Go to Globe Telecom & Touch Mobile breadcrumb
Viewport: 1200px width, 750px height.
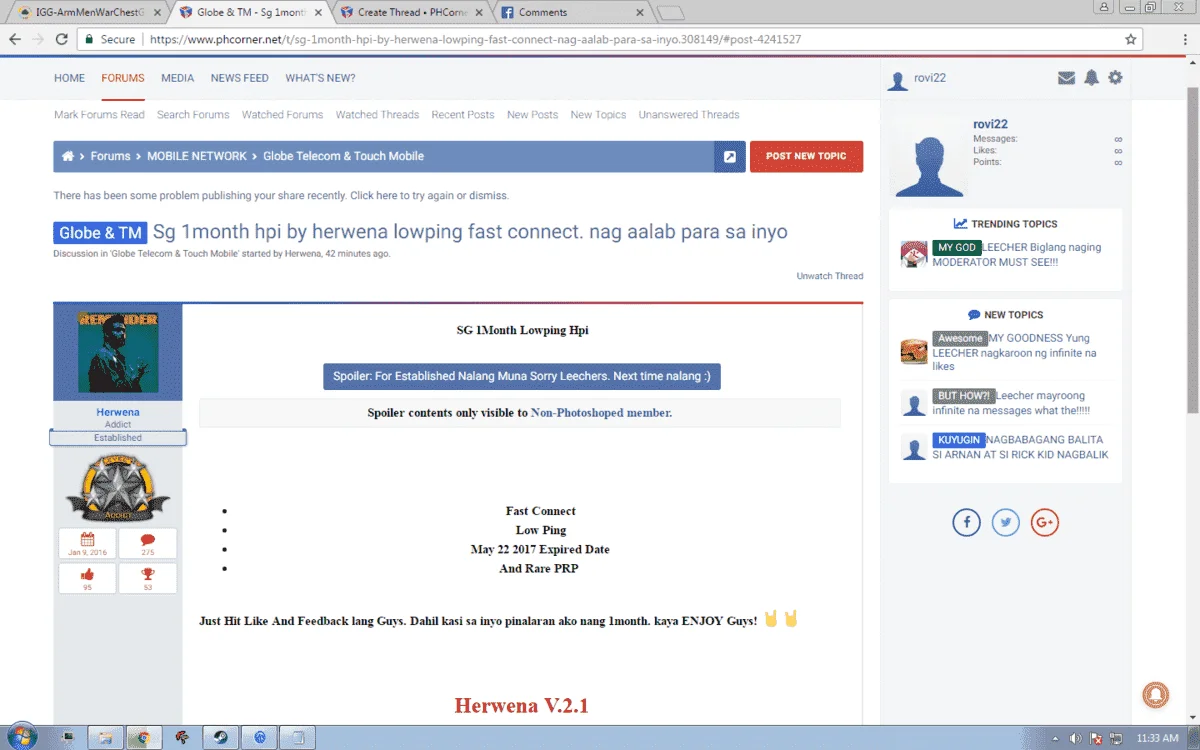[x=343, y=156]
